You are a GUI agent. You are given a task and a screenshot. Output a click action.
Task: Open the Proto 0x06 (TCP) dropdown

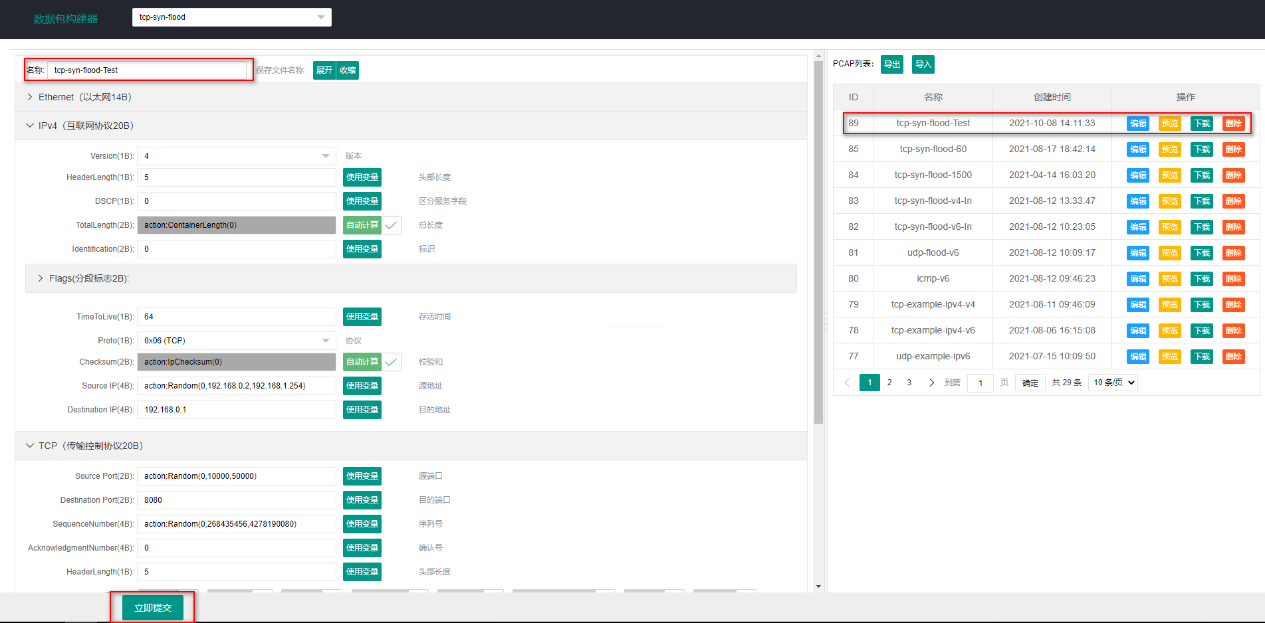[237, 340]
